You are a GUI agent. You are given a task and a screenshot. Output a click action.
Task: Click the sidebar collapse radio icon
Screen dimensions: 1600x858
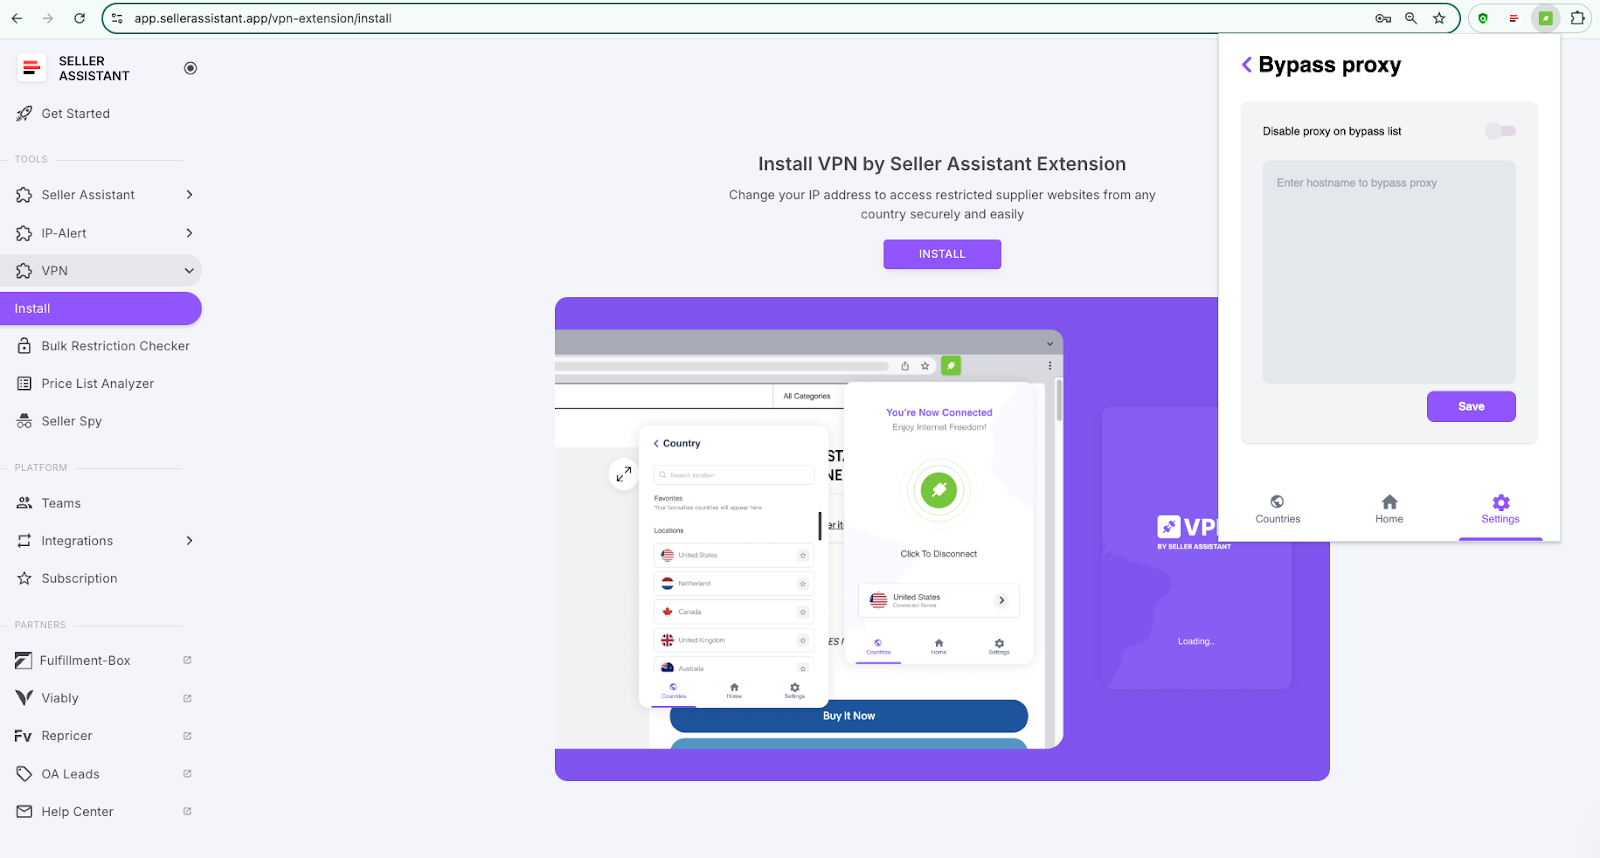pos(190,68)
